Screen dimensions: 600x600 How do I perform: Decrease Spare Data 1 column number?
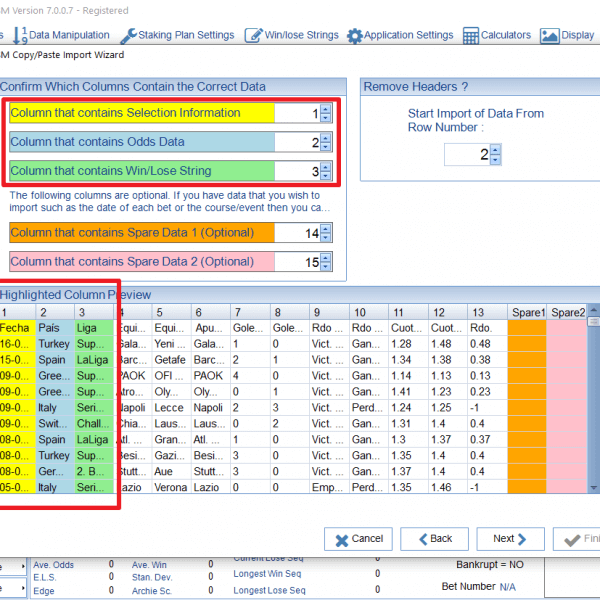click(x=326, y=237)
